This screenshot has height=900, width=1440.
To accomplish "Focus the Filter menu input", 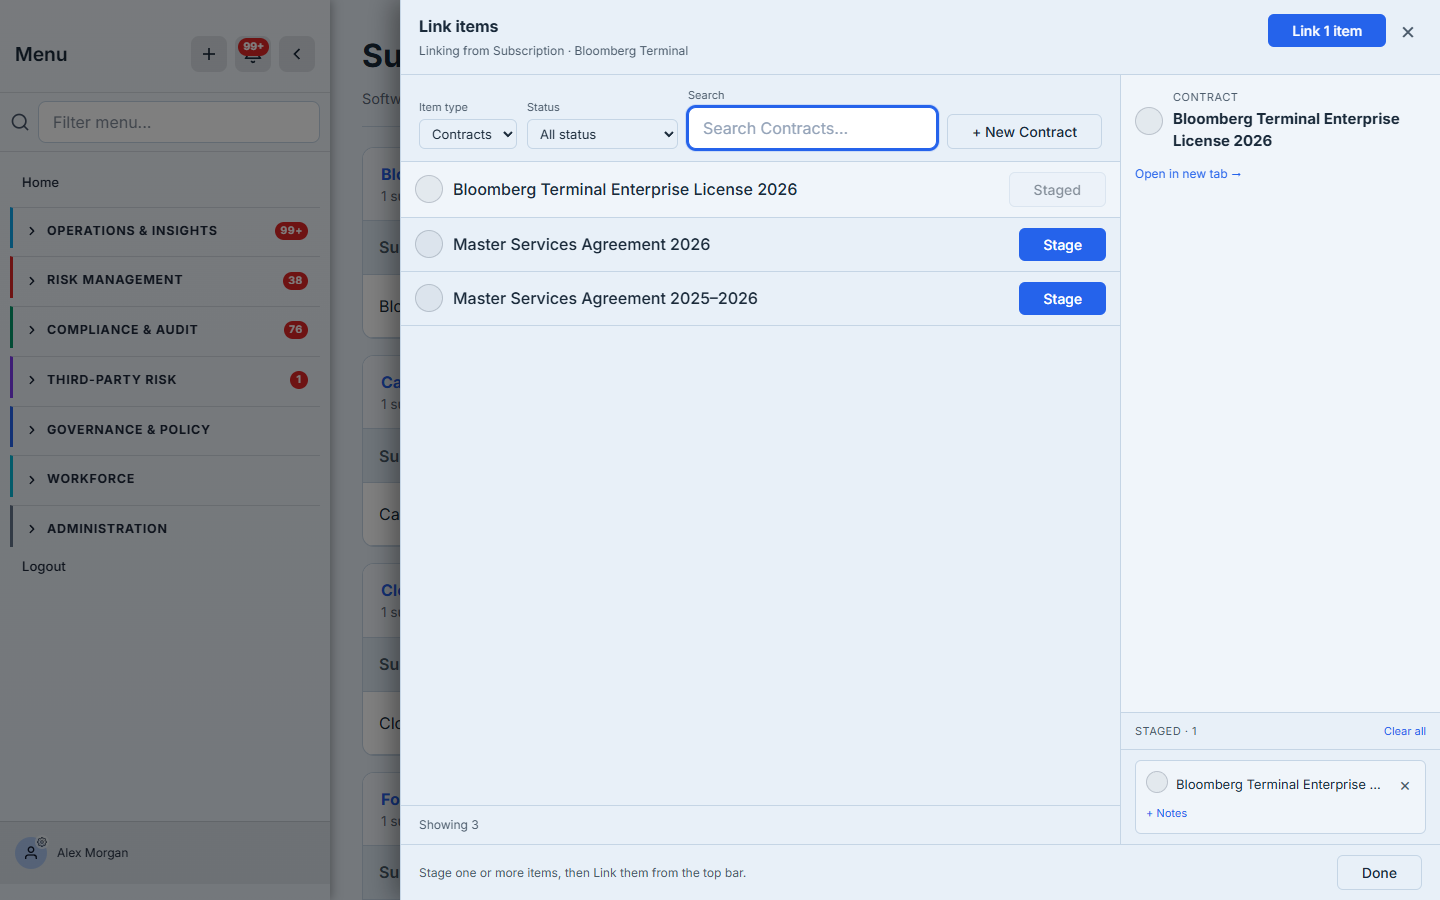I will 179,122.
